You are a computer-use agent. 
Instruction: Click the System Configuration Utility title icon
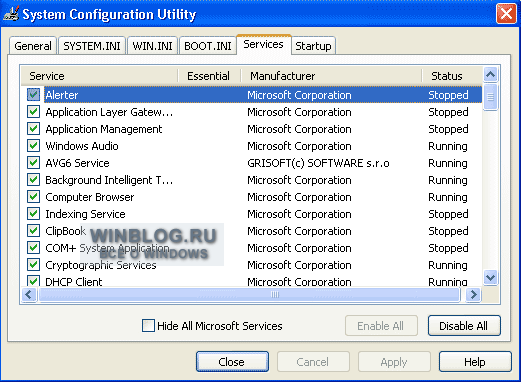pos(11,14)
